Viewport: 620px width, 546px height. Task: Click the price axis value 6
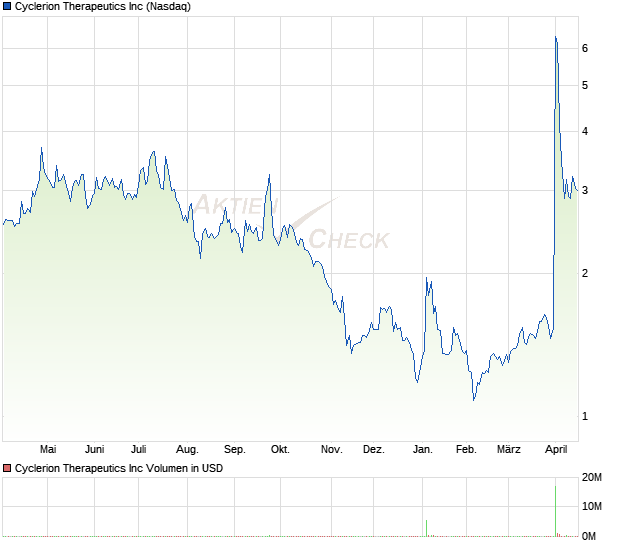[585, 48]
